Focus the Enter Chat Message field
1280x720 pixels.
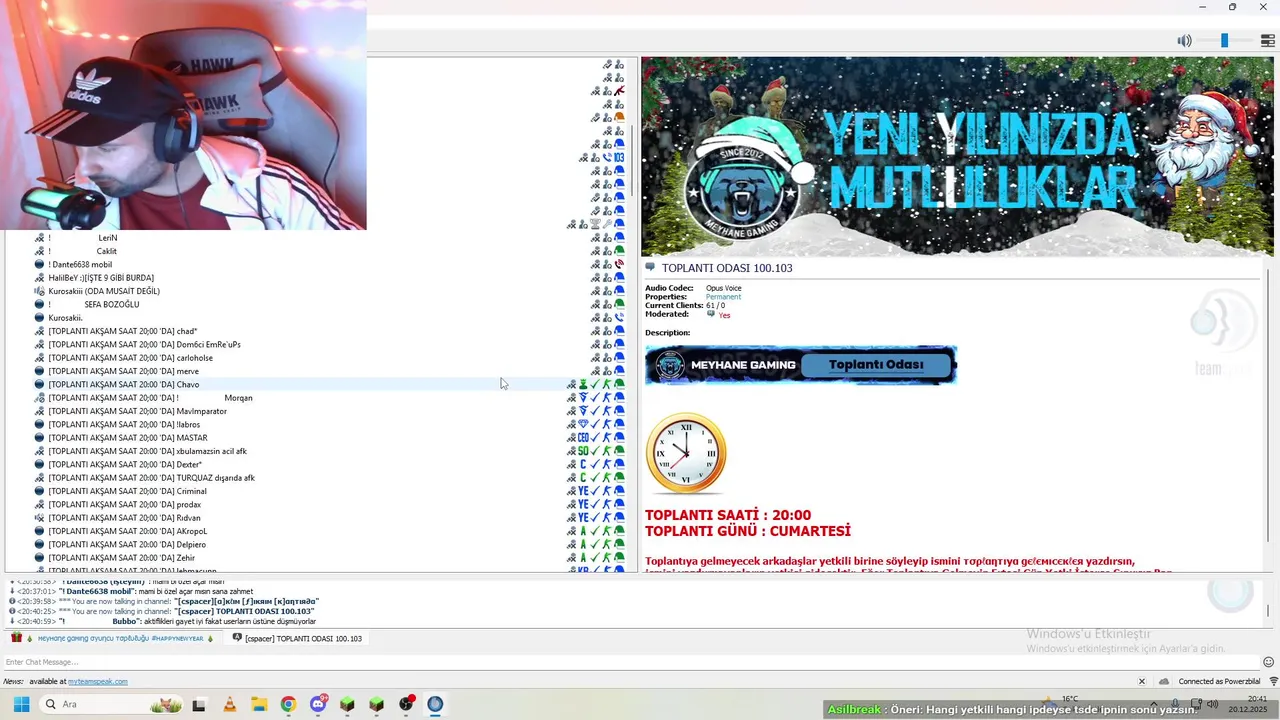tap(628, 662)
